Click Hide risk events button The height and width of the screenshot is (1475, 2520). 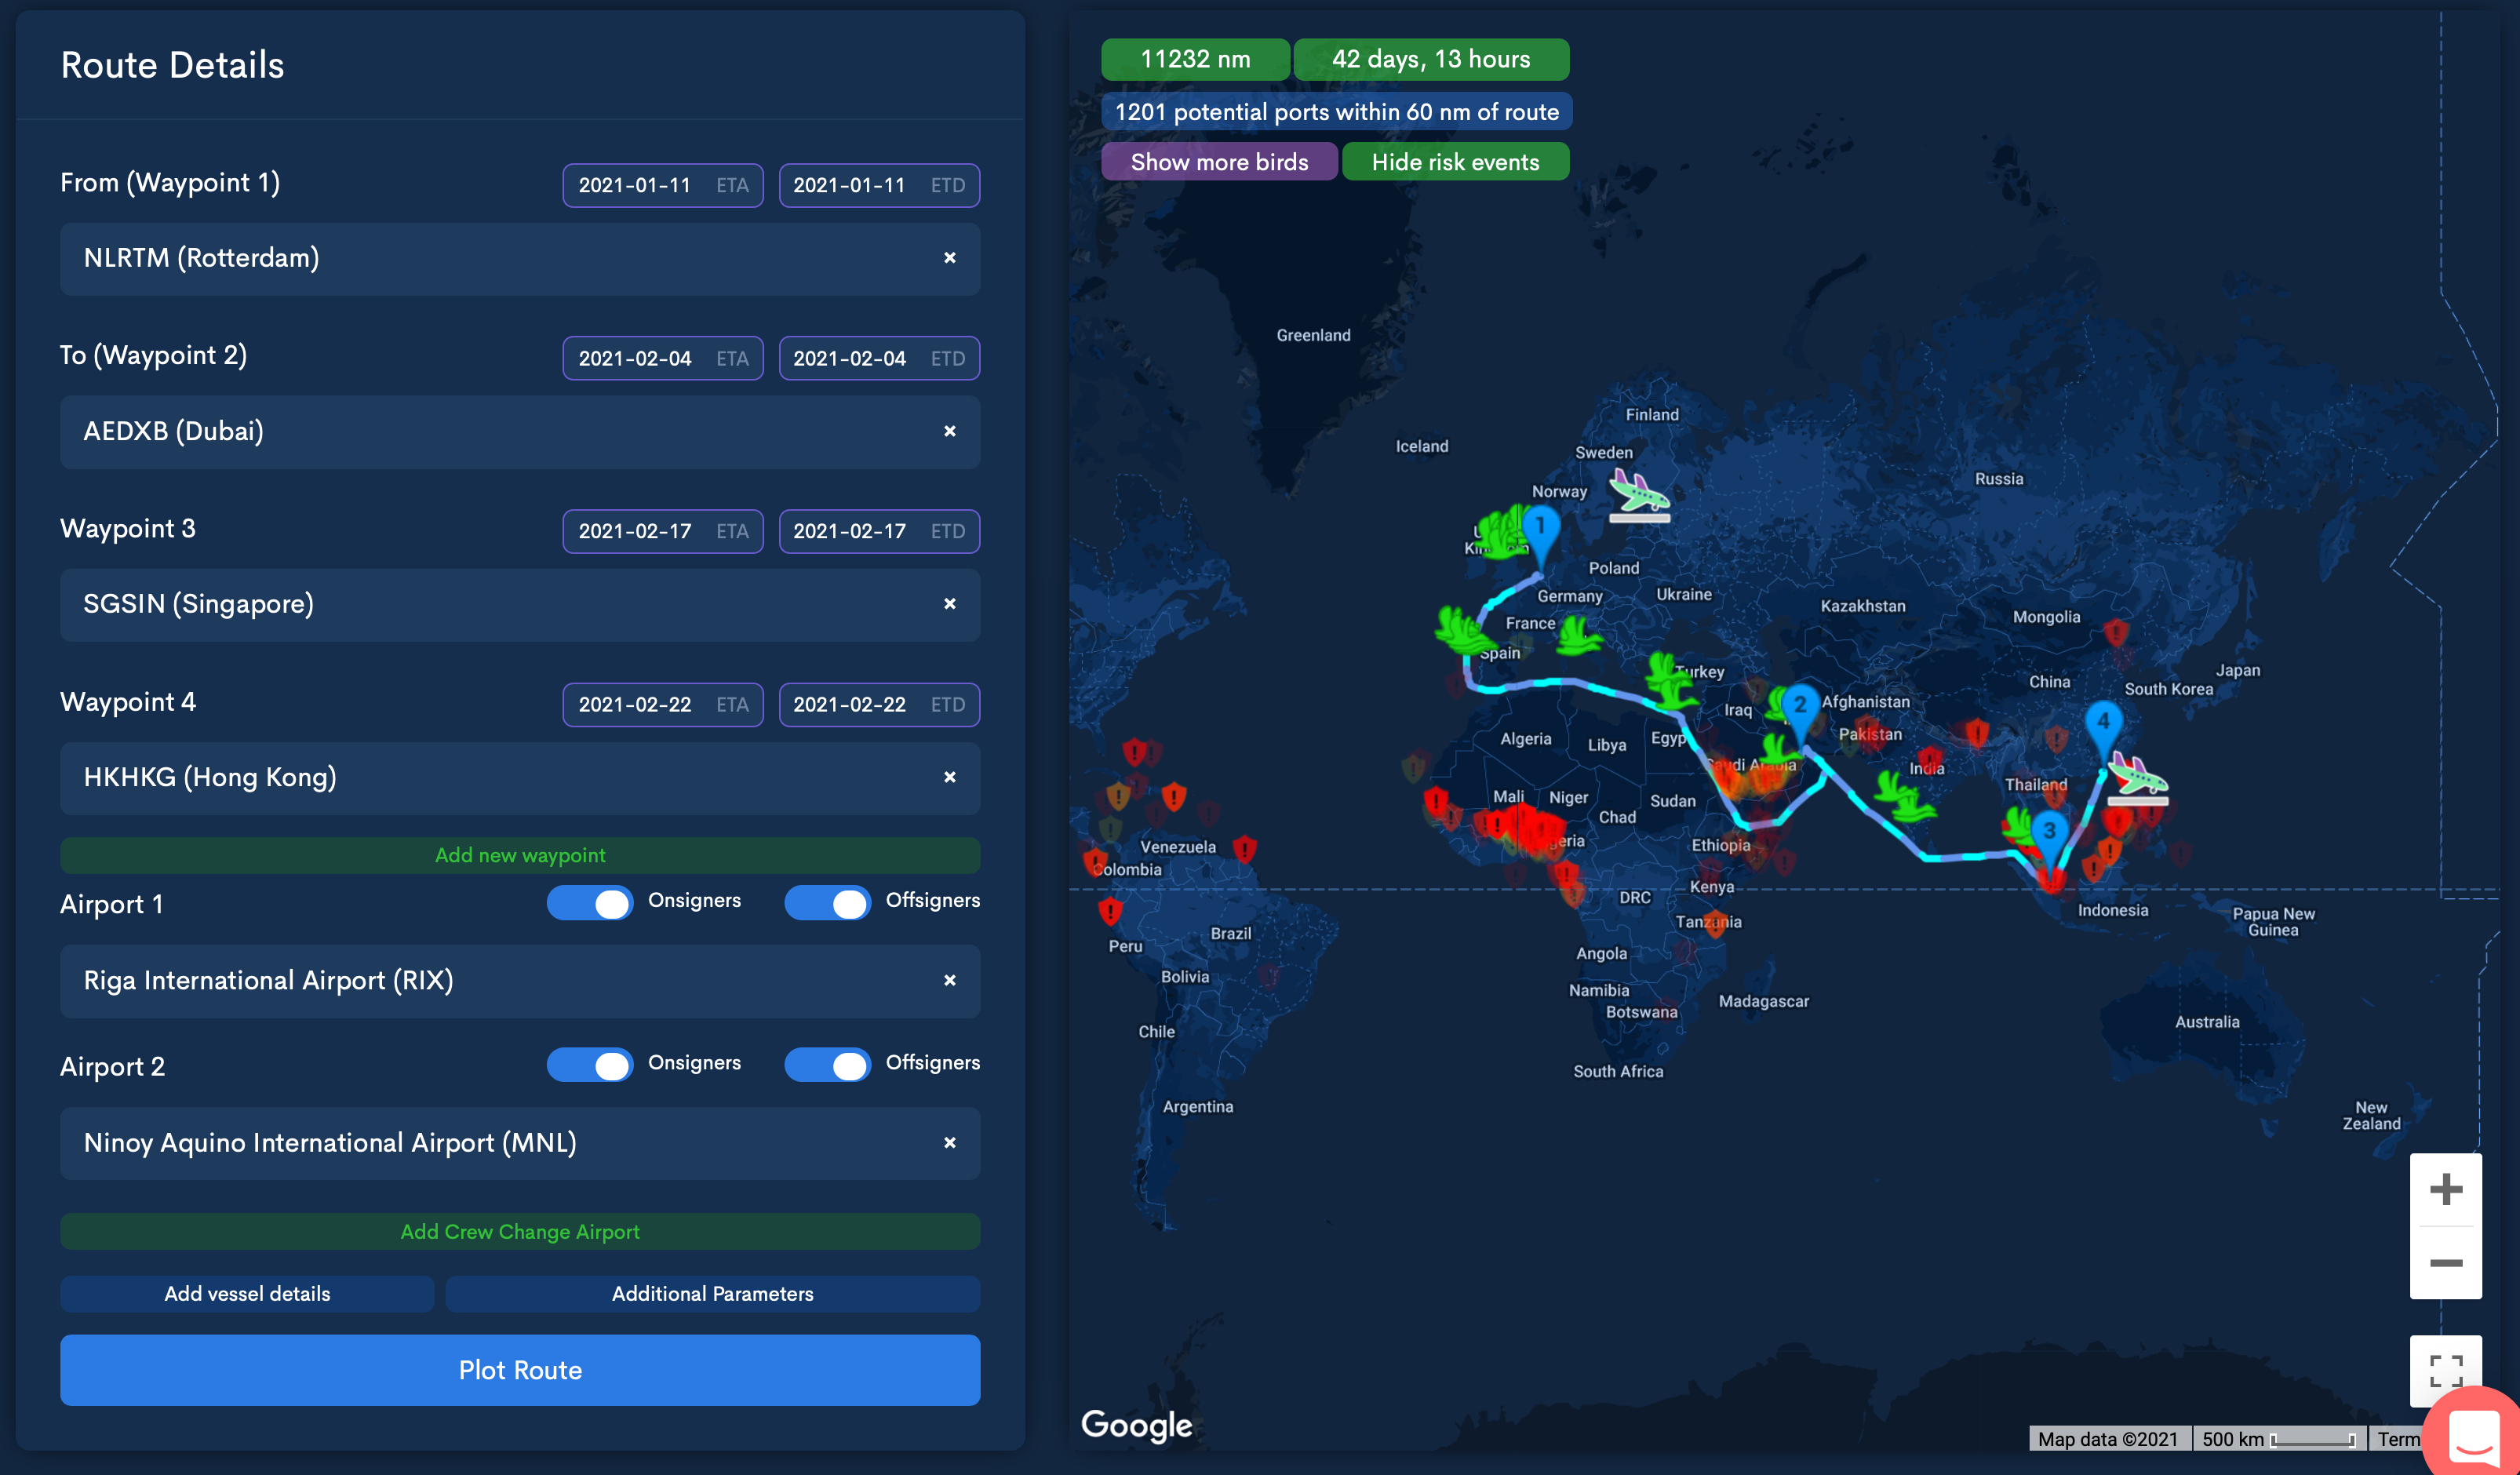[1455, 162]
